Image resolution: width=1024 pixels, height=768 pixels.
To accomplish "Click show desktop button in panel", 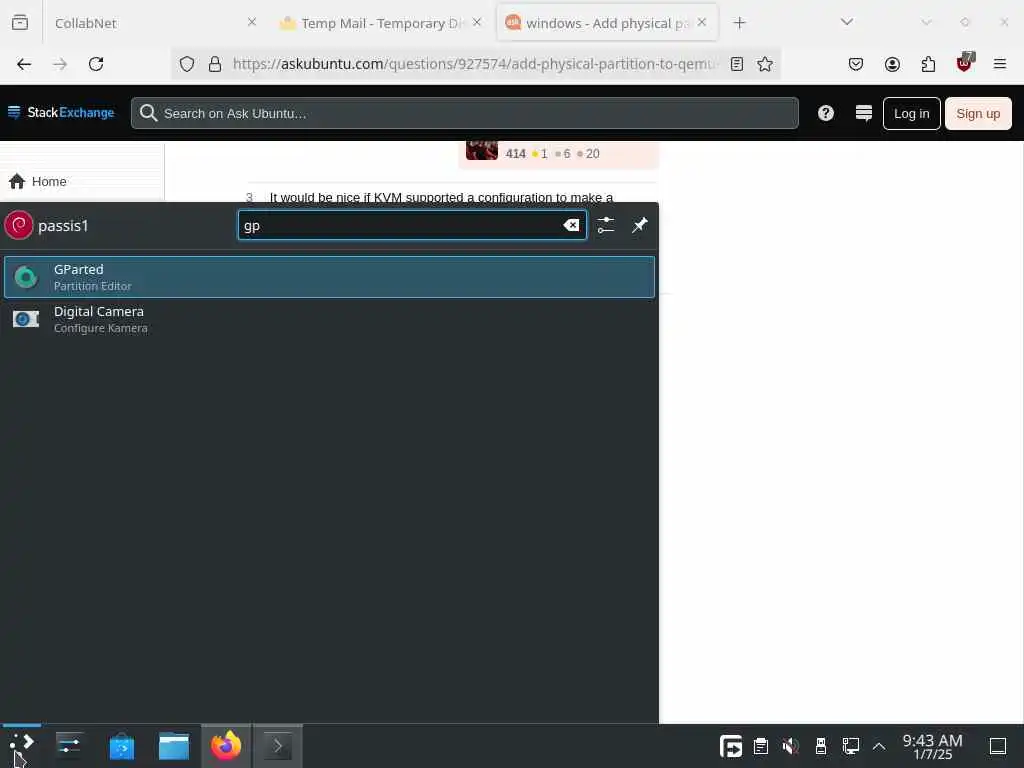I will pos(998,746).
